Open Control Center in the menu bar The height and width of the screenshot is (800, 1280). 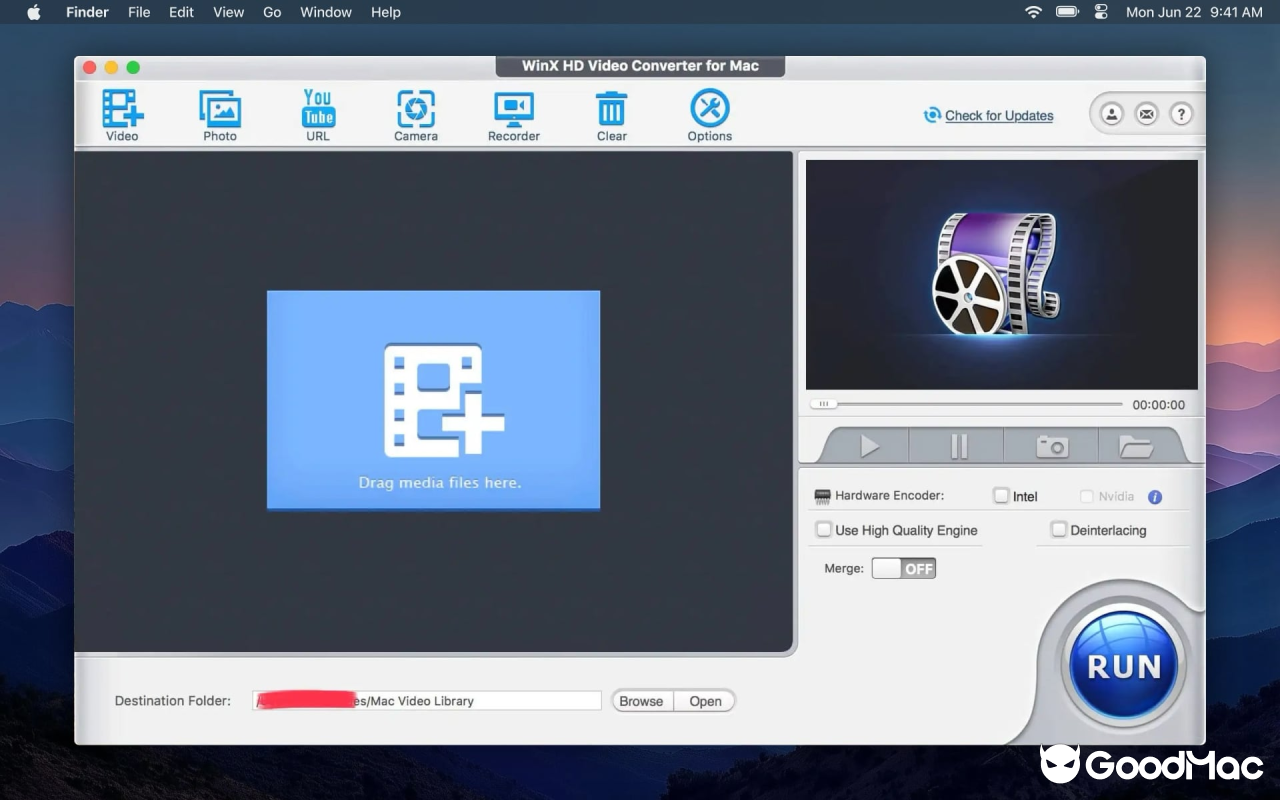point(1101,12)
